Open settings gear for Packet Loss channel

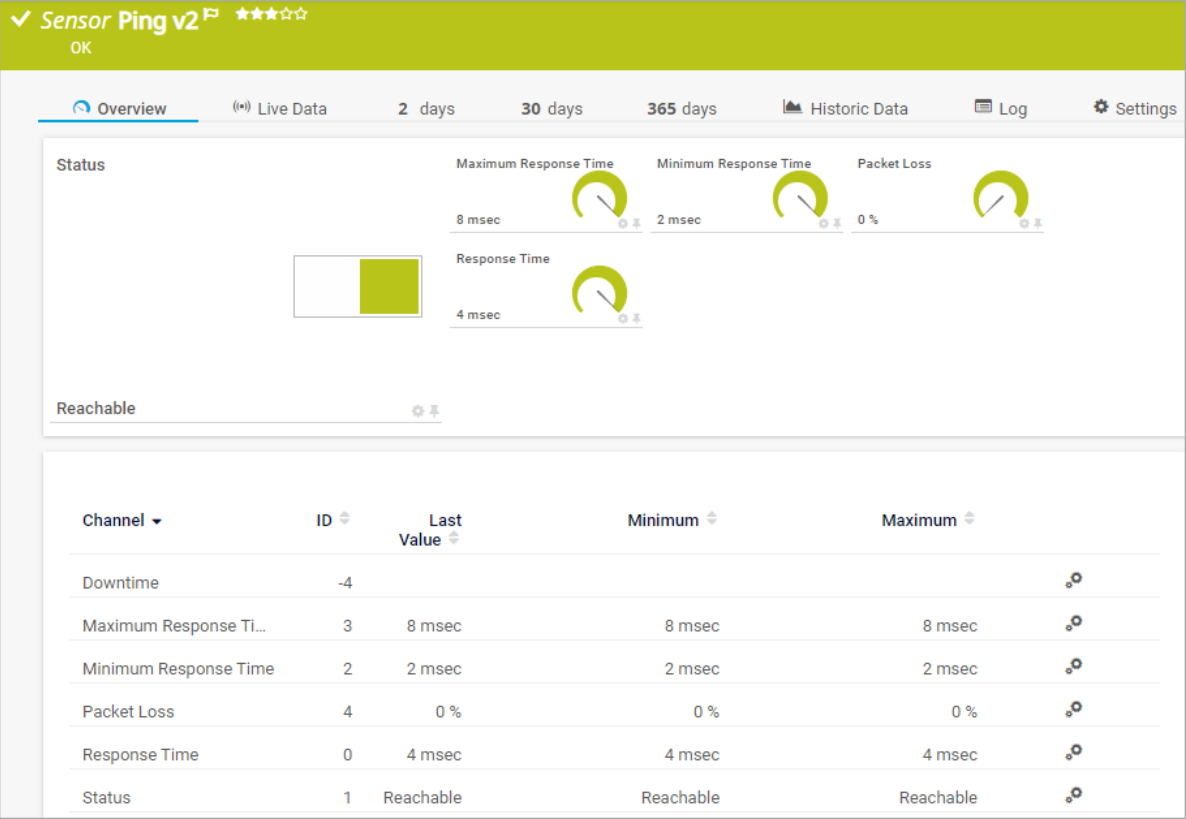pyautogui.click(x=1073, y=709)
